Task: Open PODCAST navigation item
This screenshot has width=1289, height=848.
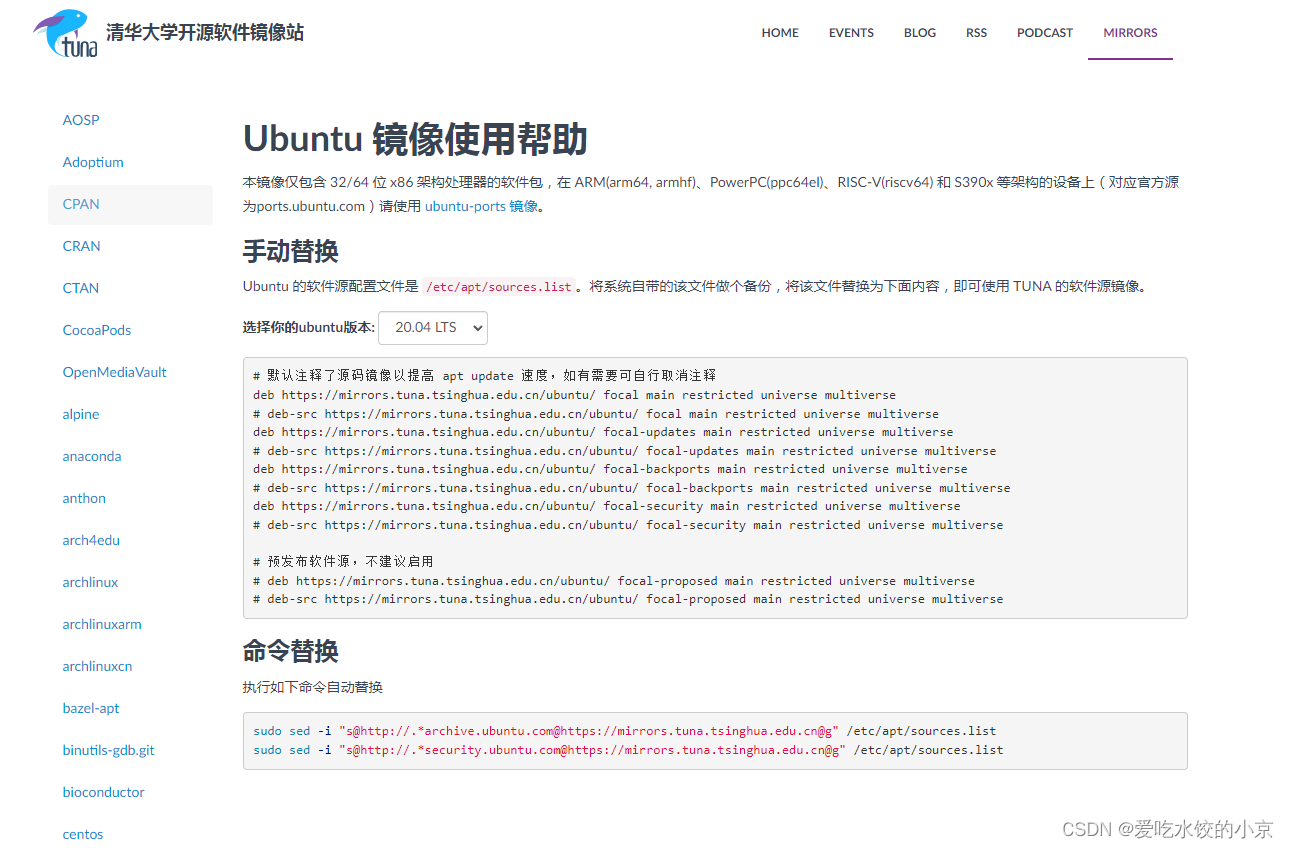Action: coord(1045,33)
